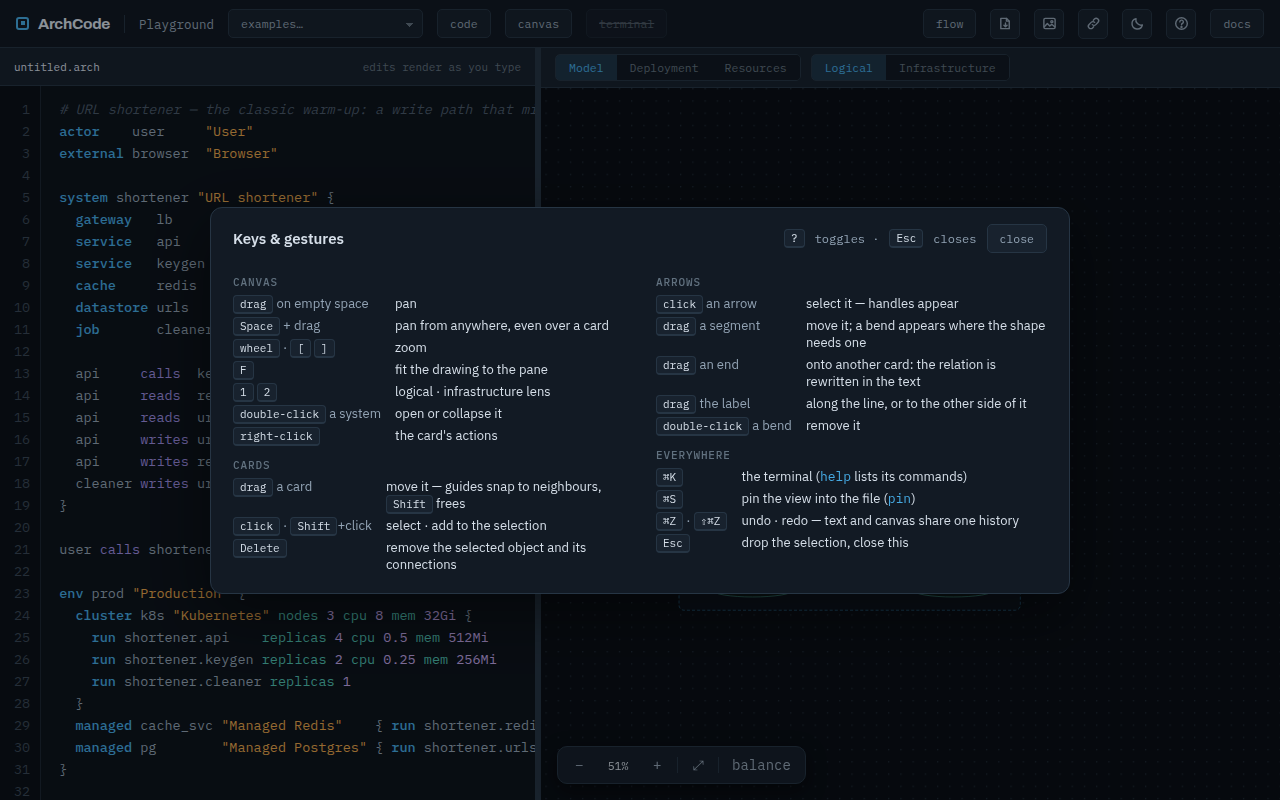The image size is (1280, 800).
Task: Toggle the code pane
Action: pyautogui.click(x=464, y=24)
